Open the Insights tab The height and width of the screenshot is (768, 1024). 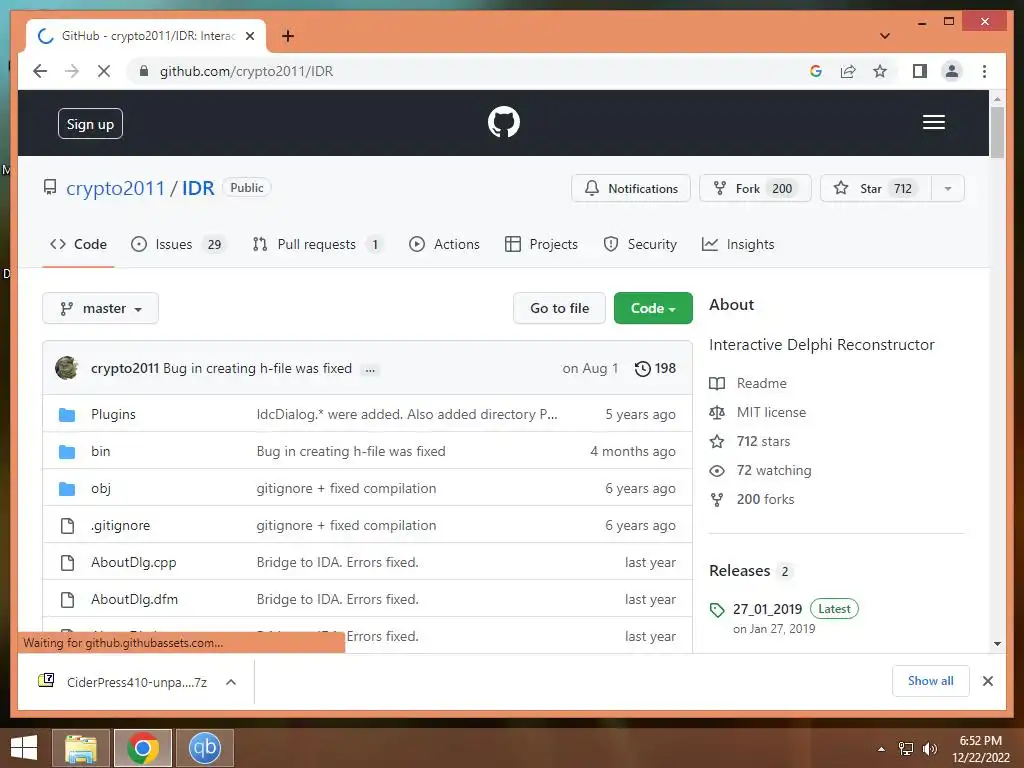click(x=738, y=244)
